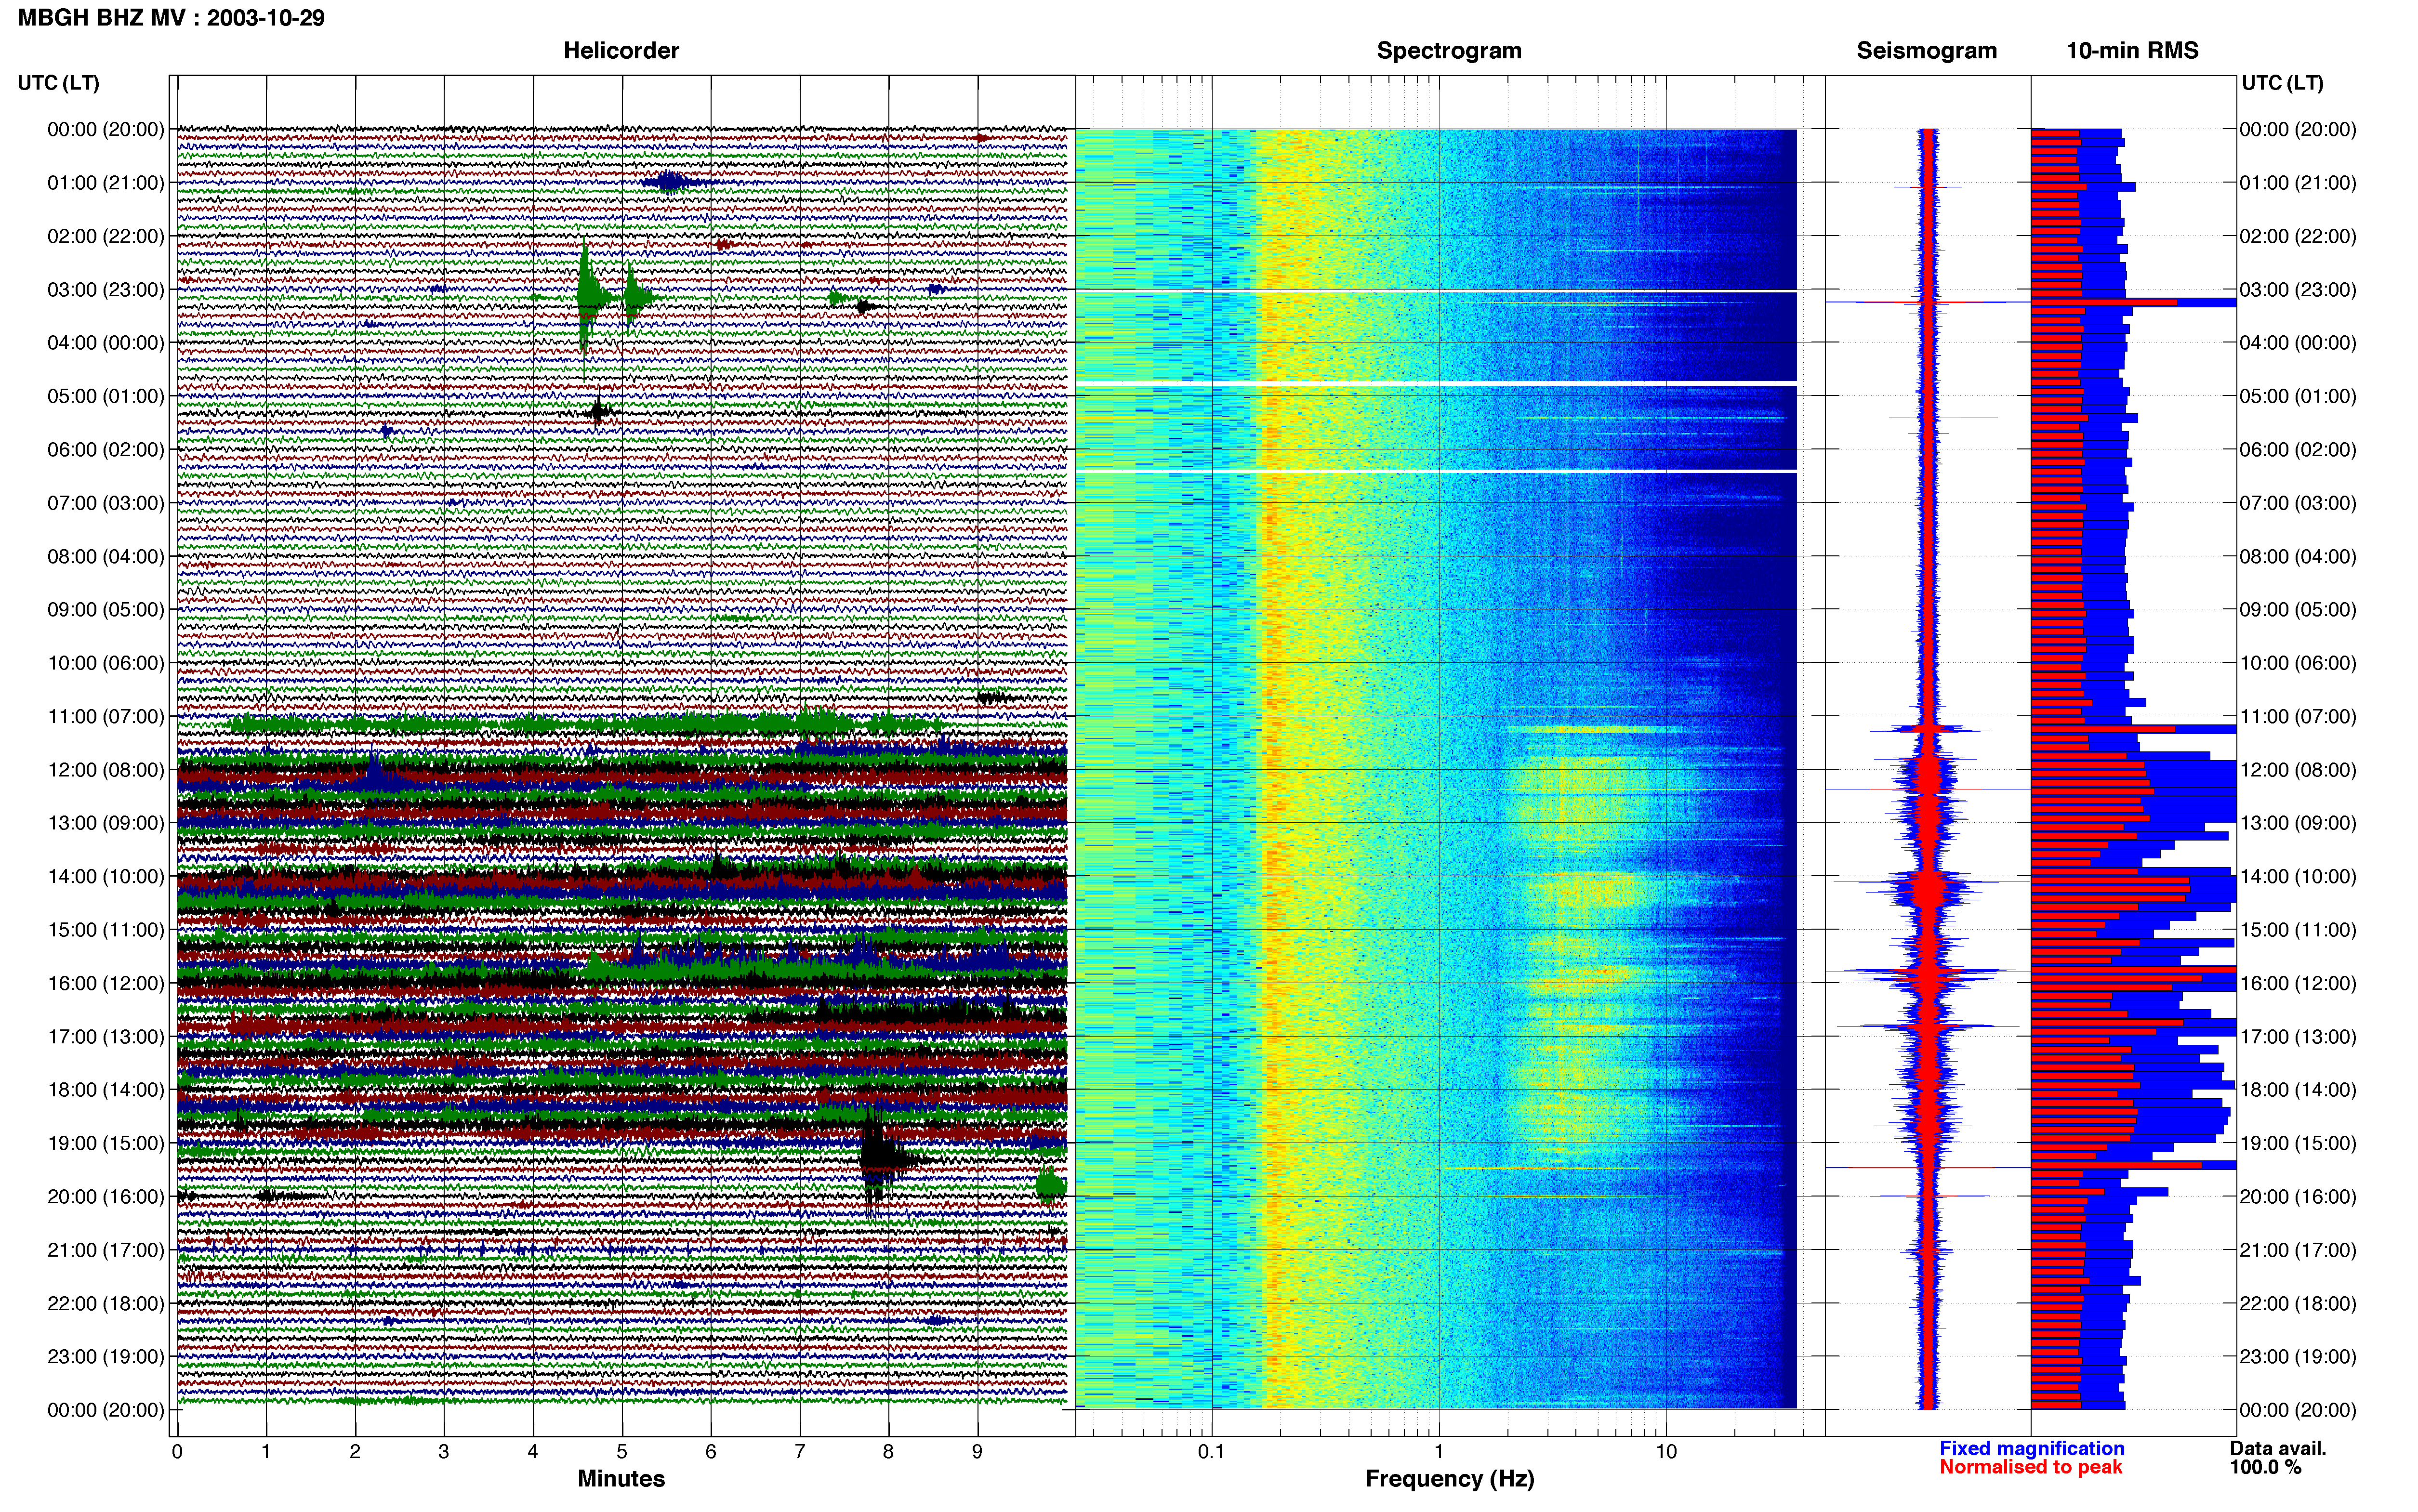Viewport: 2418px width, 1512px height.
Task: Click the 'Minutes' x-axis label
Action: (x=621, y=1478)
